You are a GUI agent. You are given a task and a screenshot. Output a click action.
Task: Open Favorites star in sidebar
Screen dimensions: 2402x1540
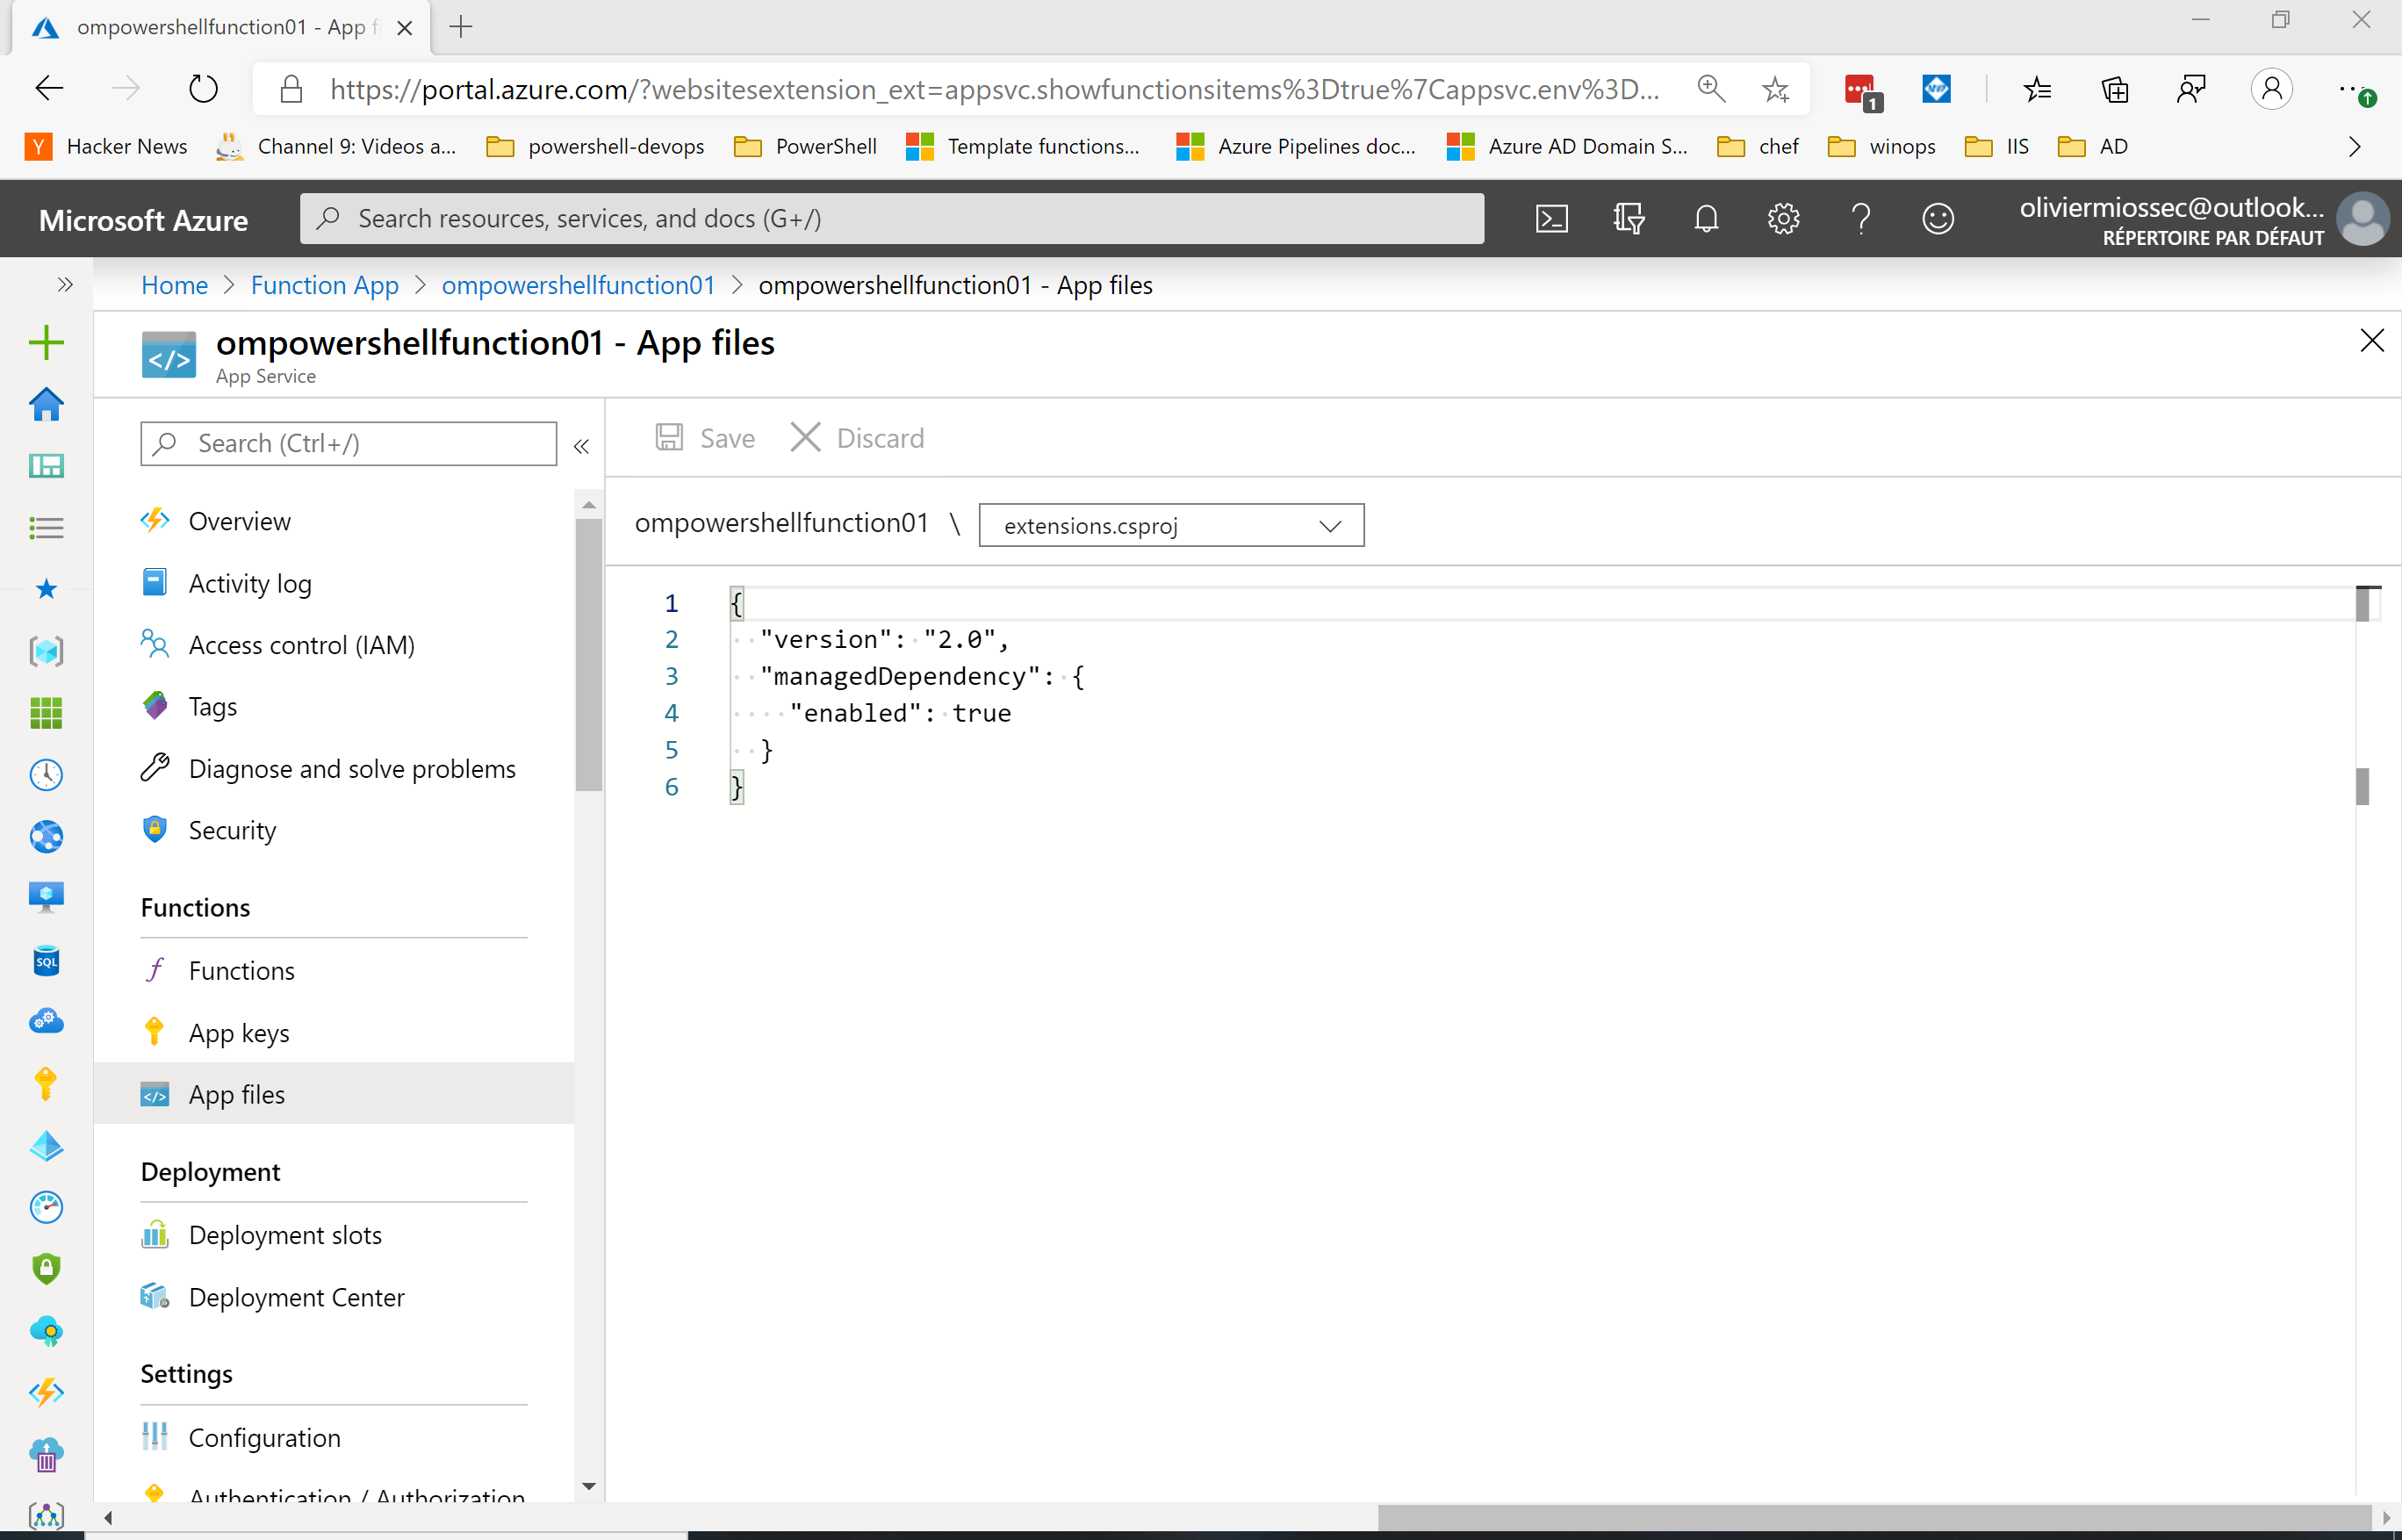pyautogui.click(x=46, y=589)
